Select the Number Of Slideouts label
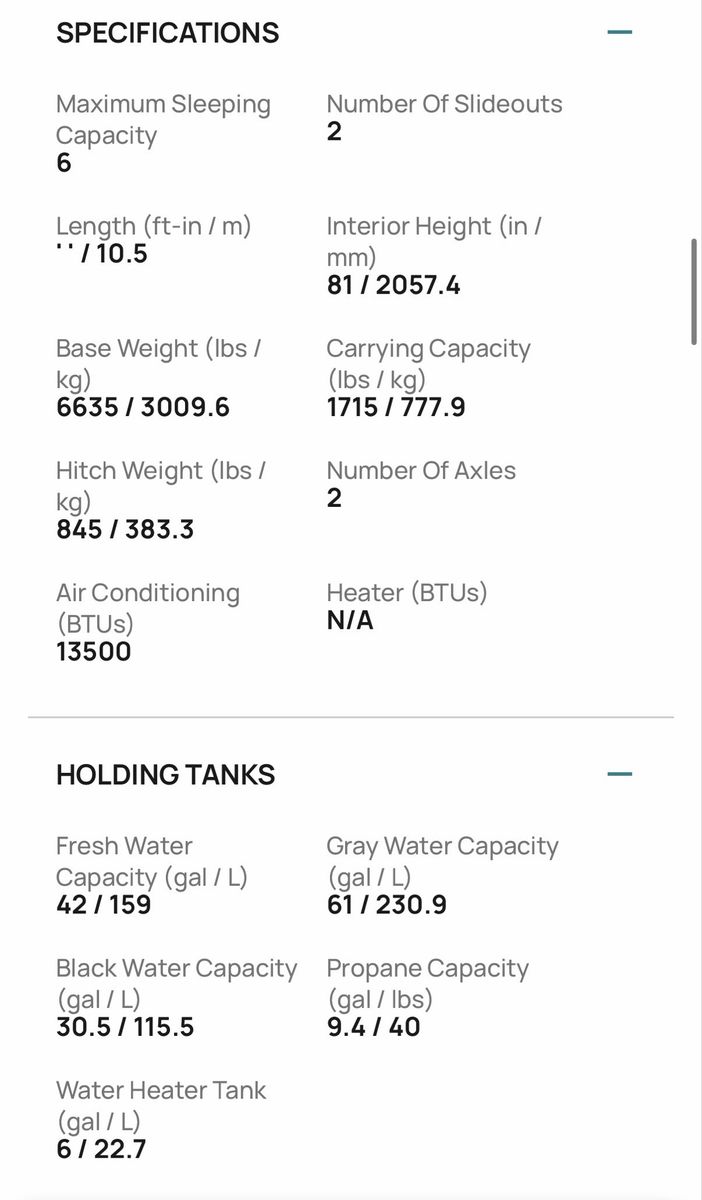Image resolution: width=702 pixels, height=1200 pixels. [445, 104]
